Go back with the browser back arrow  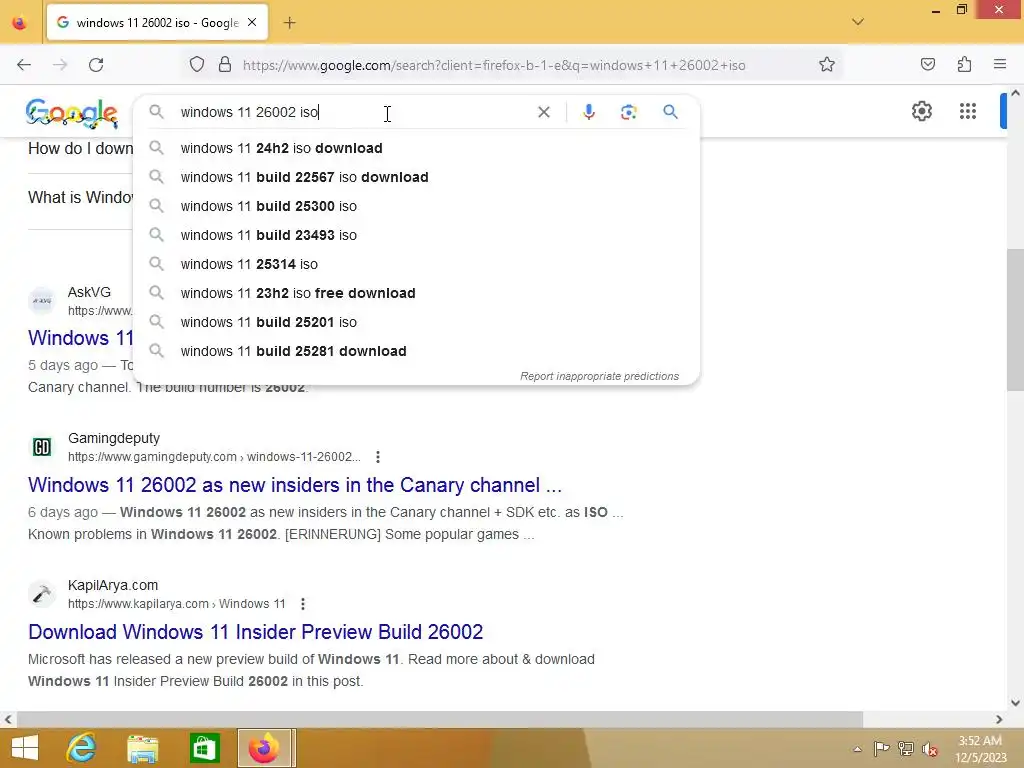coord(24,65)
